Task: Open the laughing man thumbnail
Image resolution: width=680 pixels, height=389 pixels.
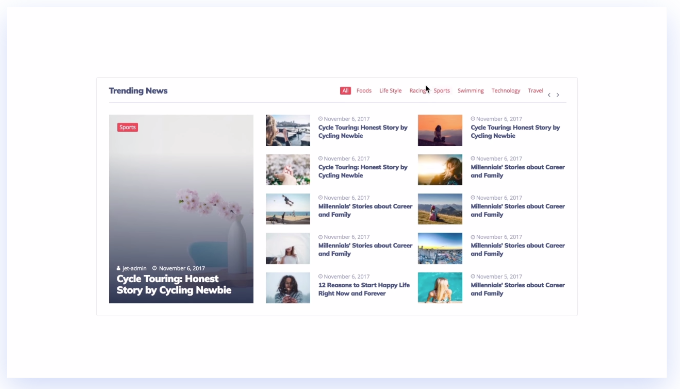Action: [288, 288]
